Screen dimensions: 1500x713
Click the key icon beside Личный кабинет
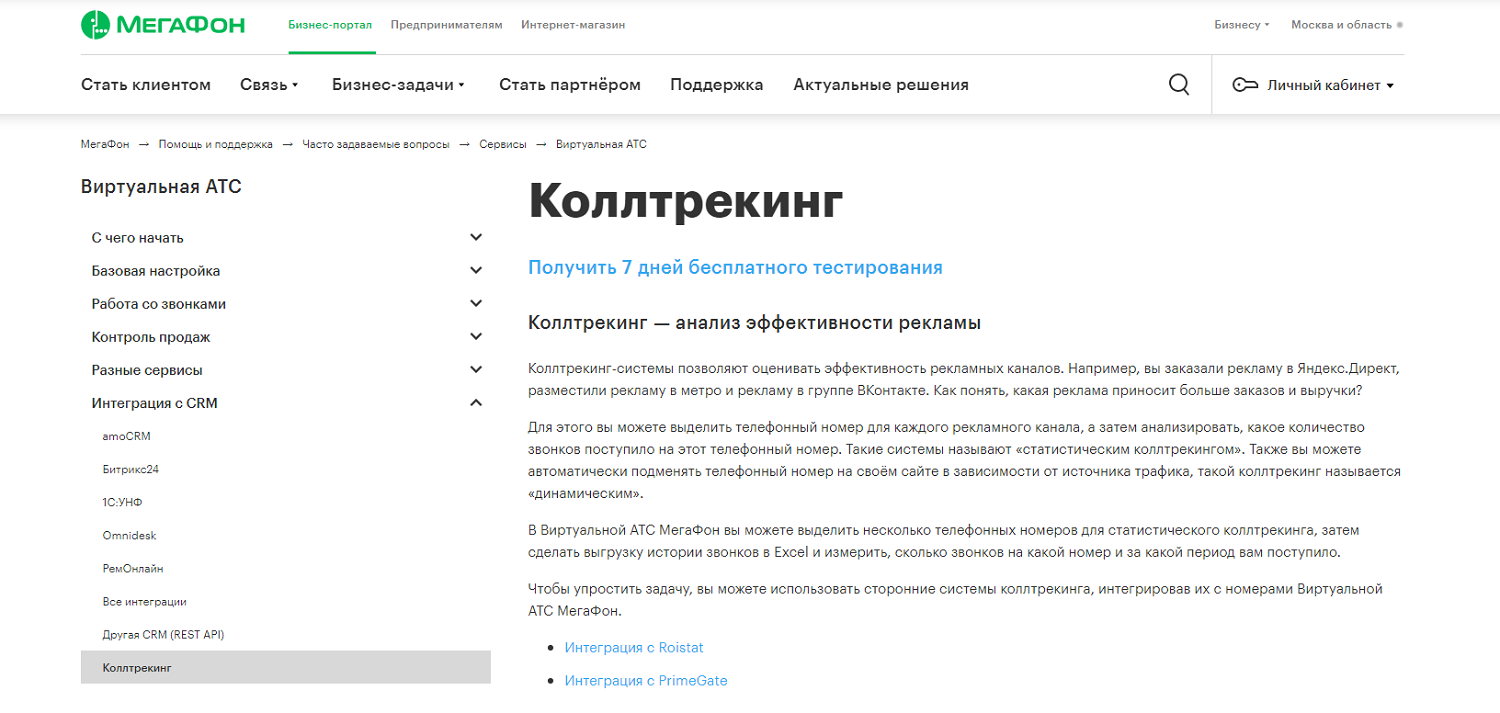[1244, 85]
